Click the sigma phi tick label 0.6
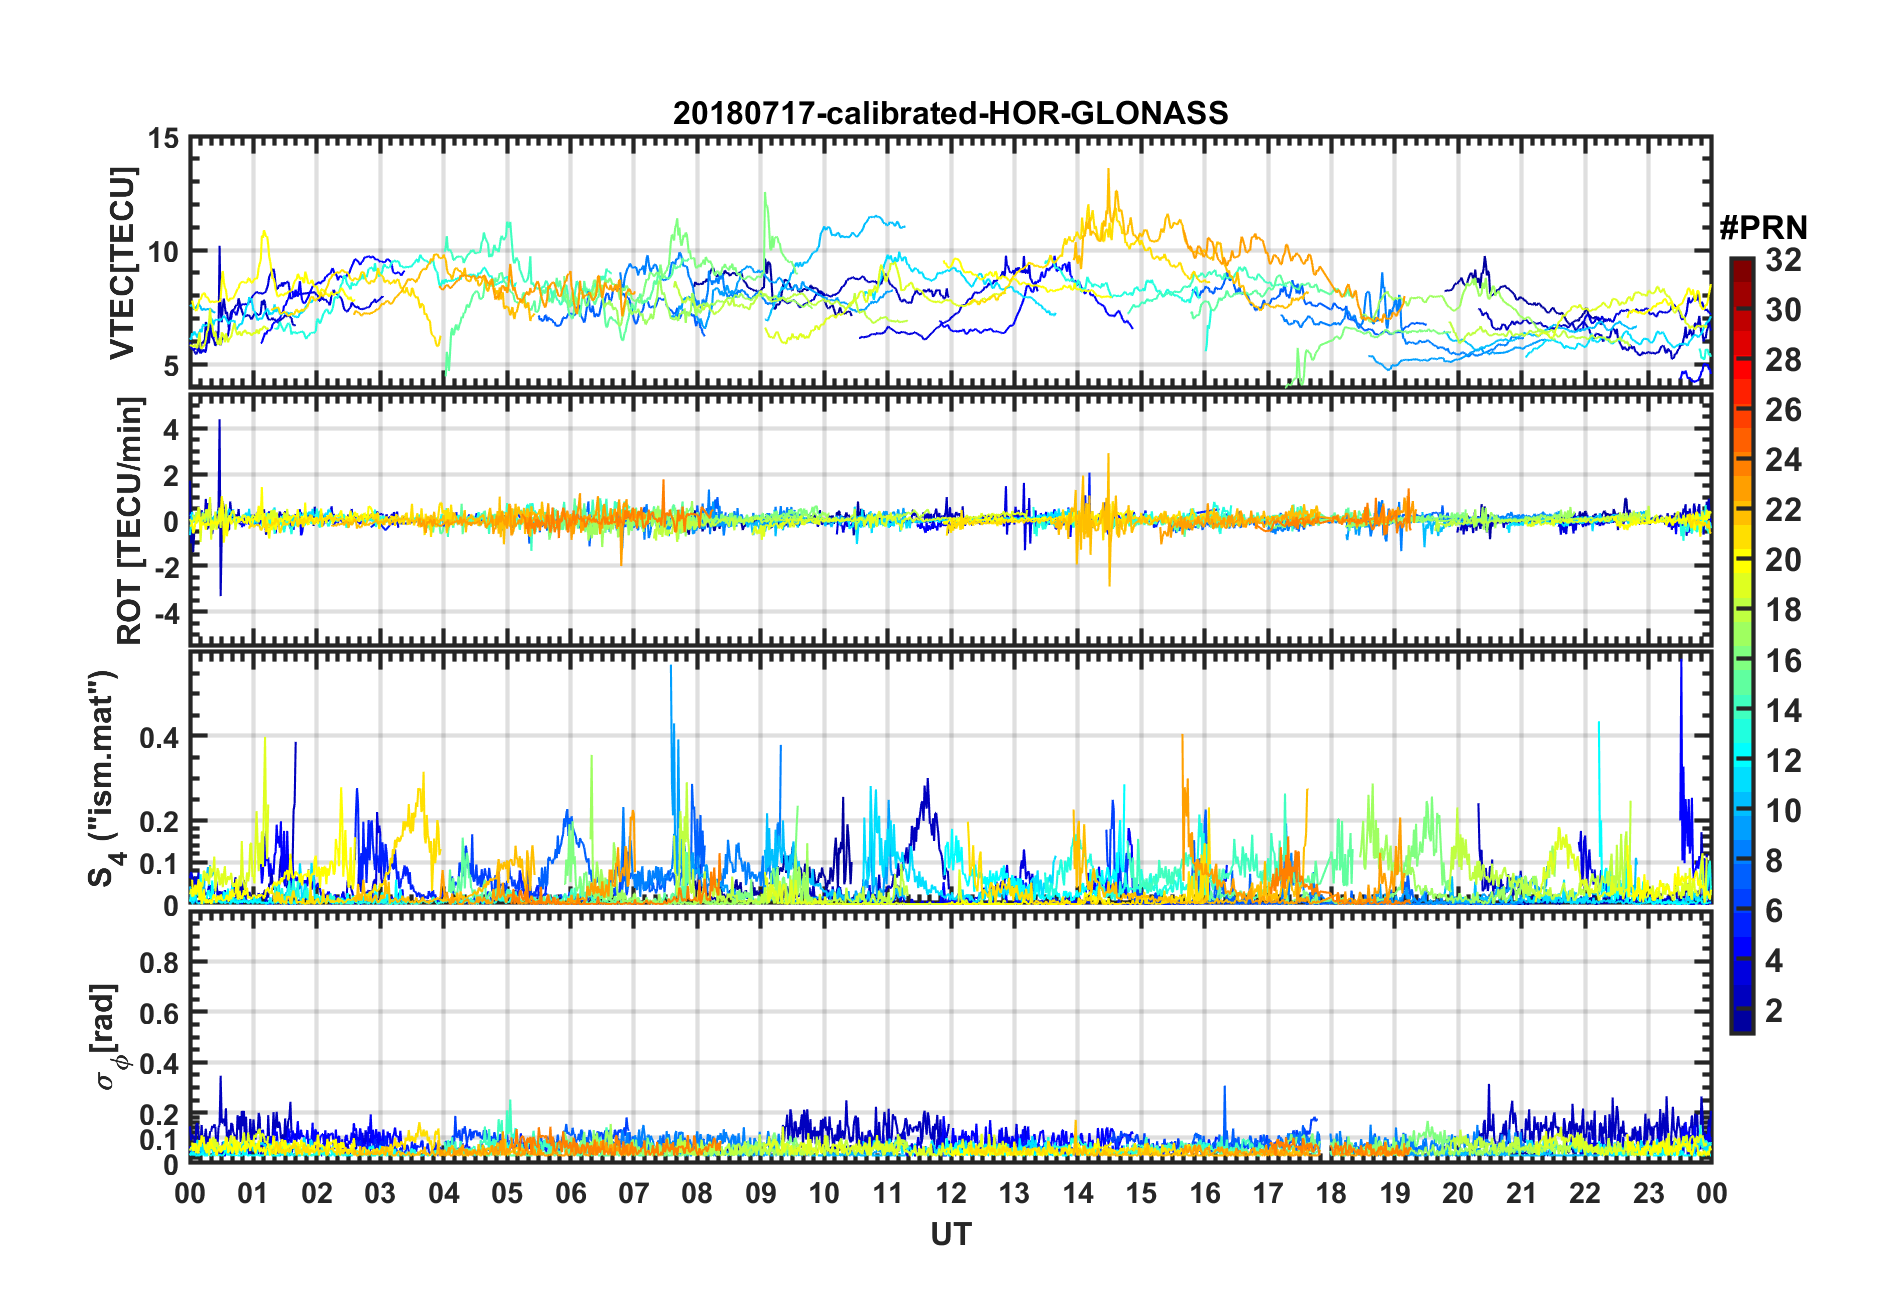Viewport: 1902px width, 1292px height. tap(159, 1014)
